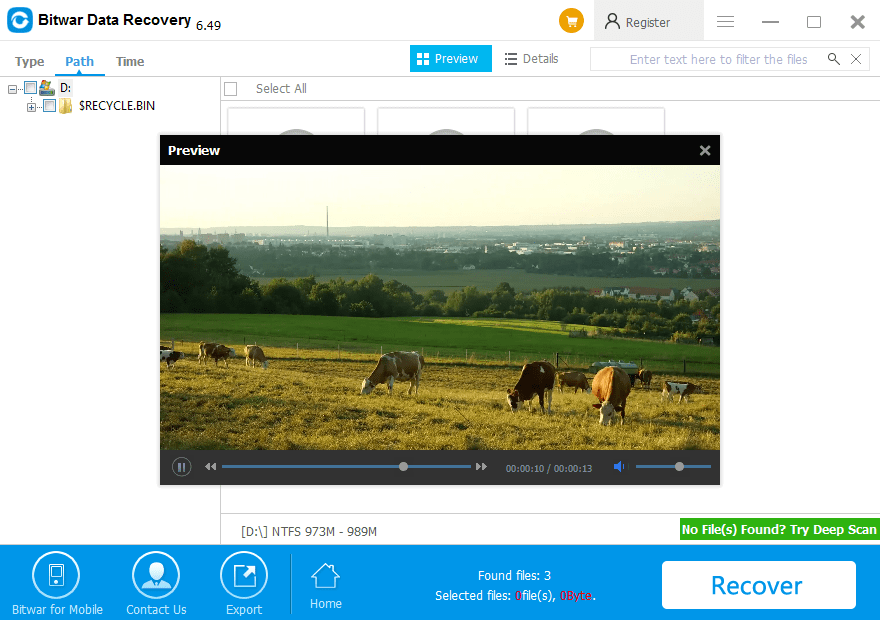Screen dimensions: 880x620
Task: Click the 00:00:10 / 00:00:13 time display
Action: [x=548, y=469]
